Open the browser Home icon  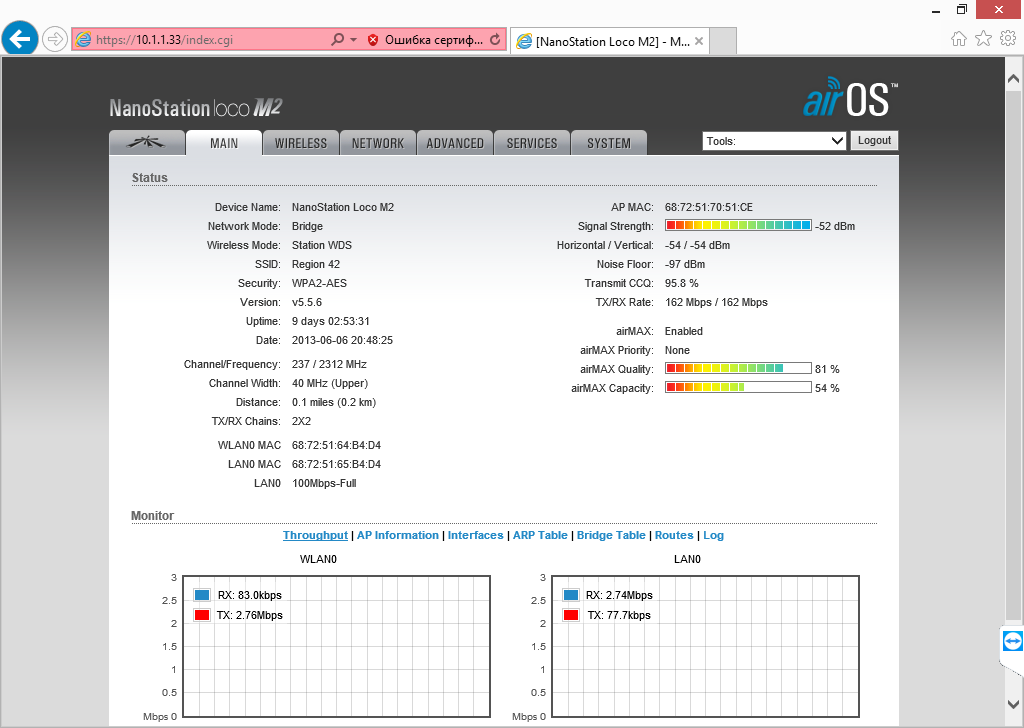(x=959, y=39)
